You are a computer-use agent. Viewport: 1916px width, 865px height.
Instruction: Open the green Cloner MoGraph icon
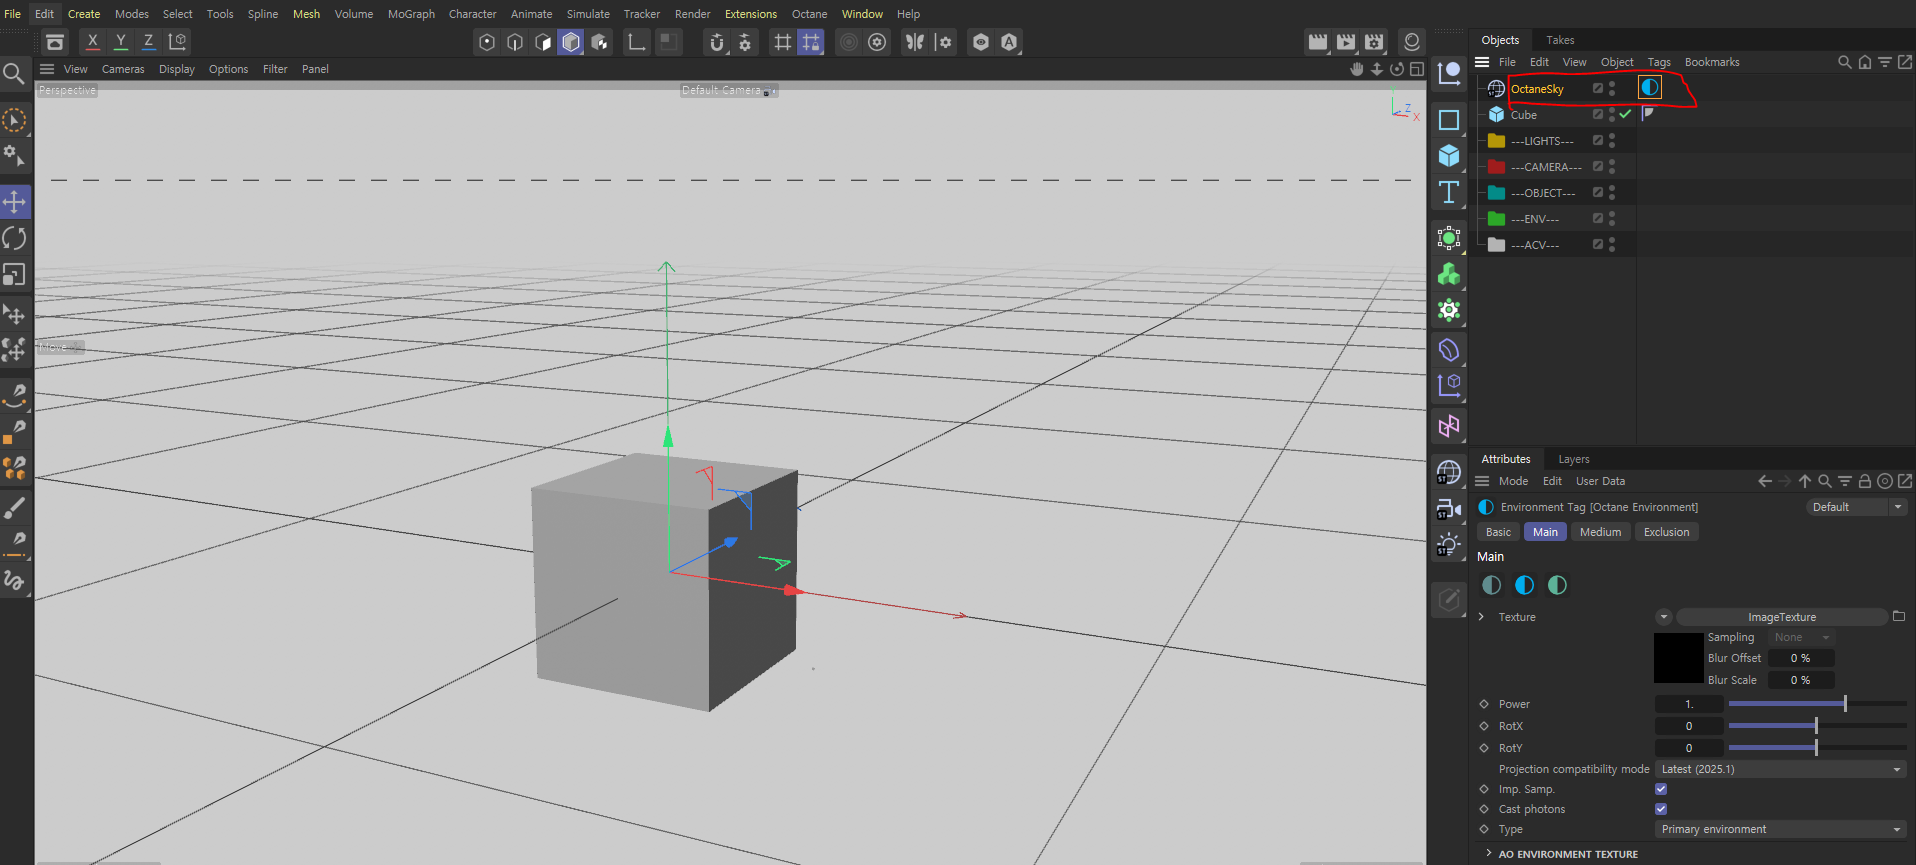[1449, 274]
